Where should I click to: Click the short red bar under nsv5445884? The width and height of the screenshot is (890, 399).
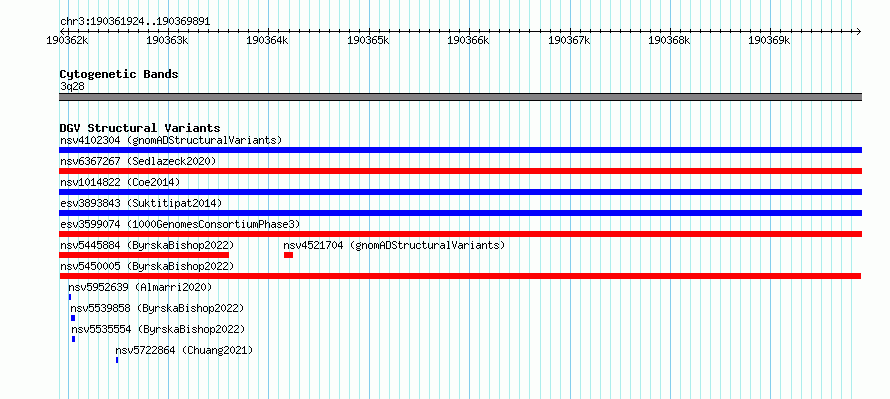pos(144,255)
